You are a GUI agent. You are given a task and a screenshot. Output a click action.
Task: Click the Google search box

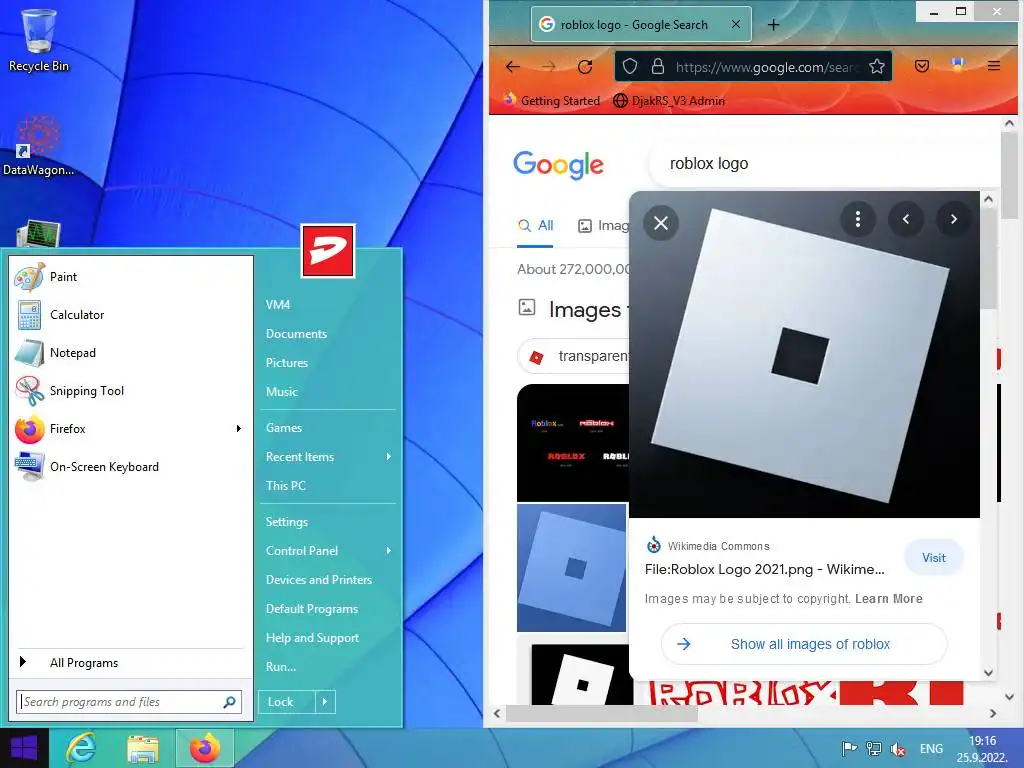coord(823,164)
